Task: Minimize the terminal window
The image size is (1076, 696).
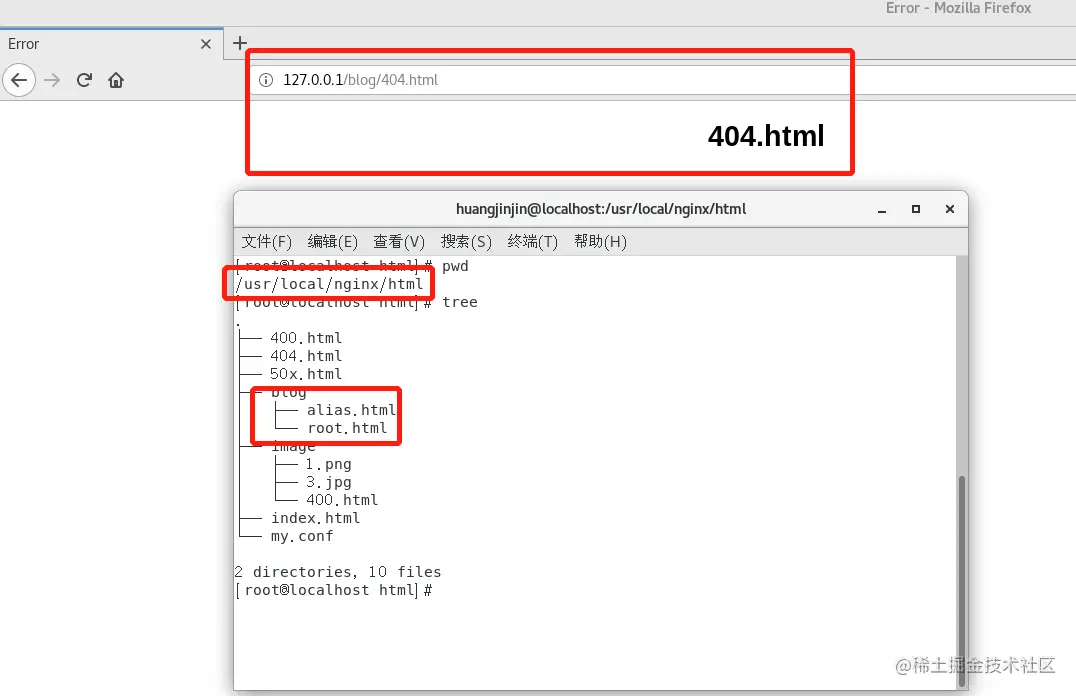Action: click(882, 209)
